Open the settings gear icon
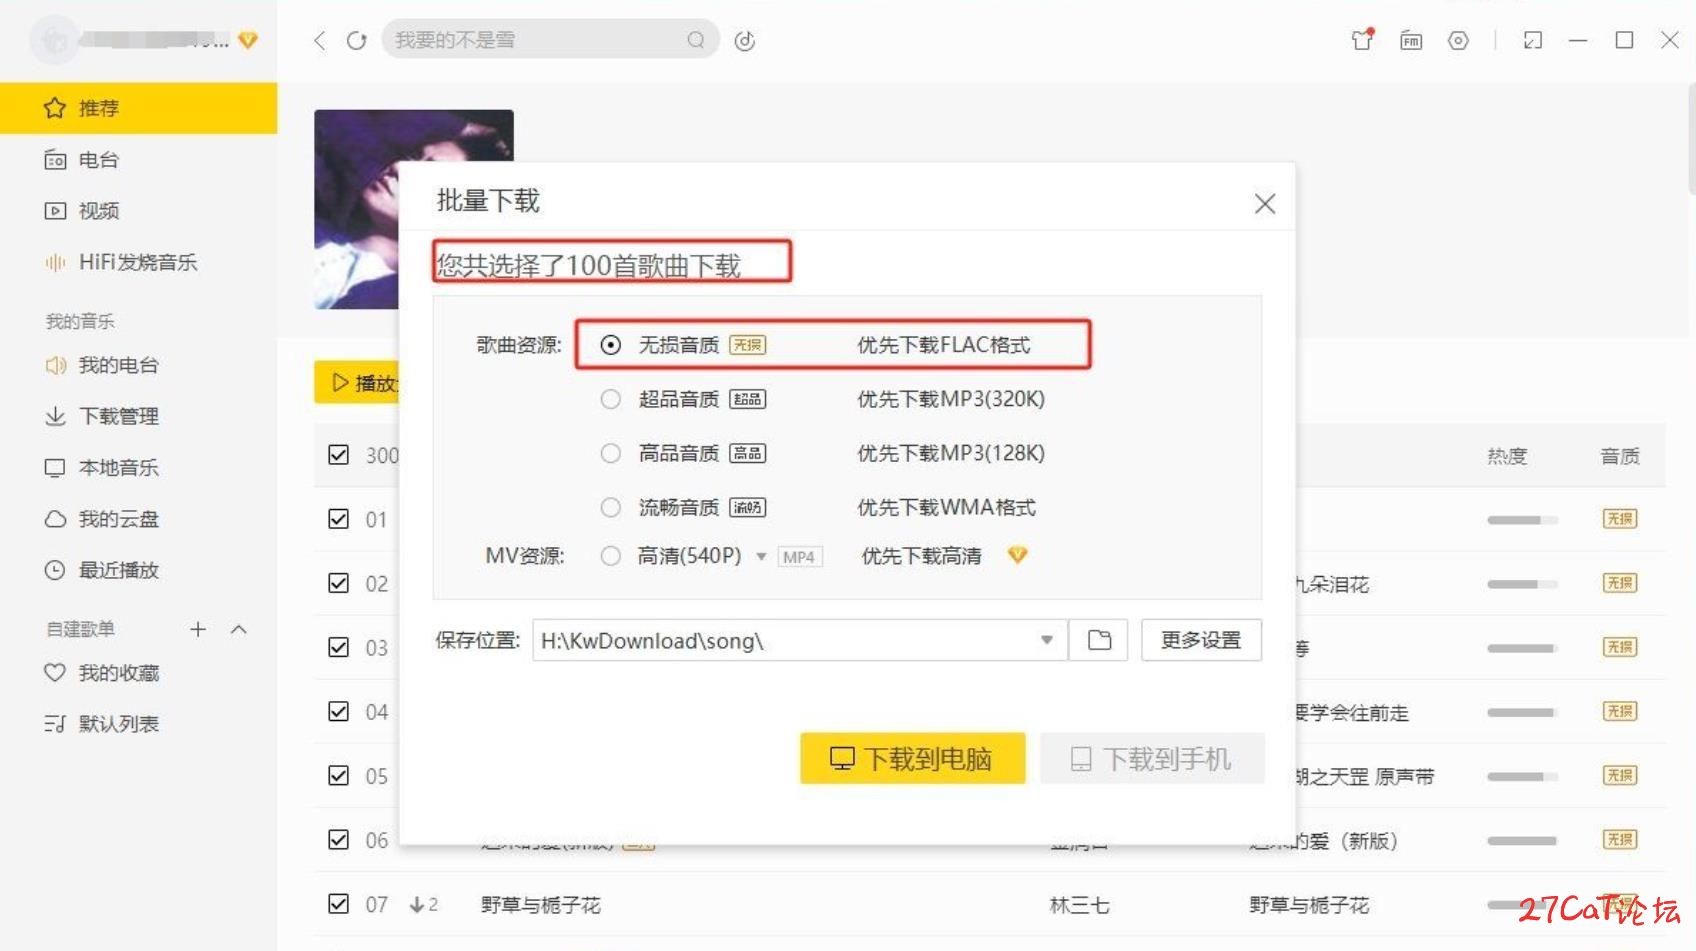Image resolution: width=1696 pixels, height=951 pixels. (1458, 40)
